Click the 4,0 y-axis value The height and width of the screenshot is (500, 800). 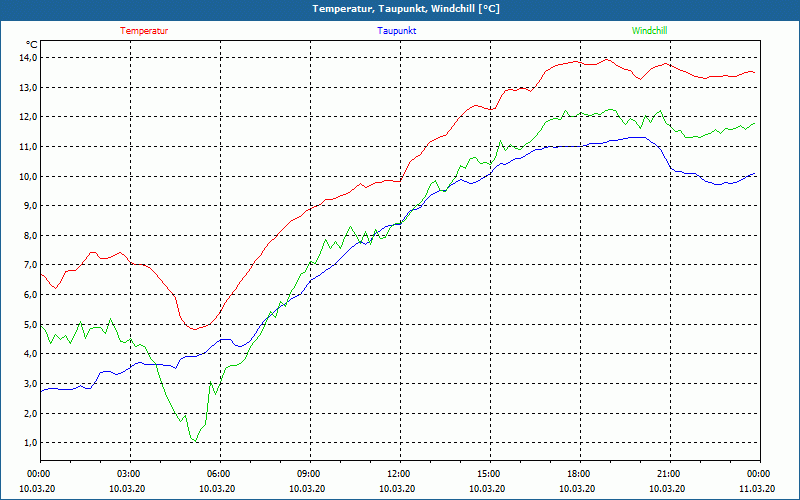coord(30,354)
